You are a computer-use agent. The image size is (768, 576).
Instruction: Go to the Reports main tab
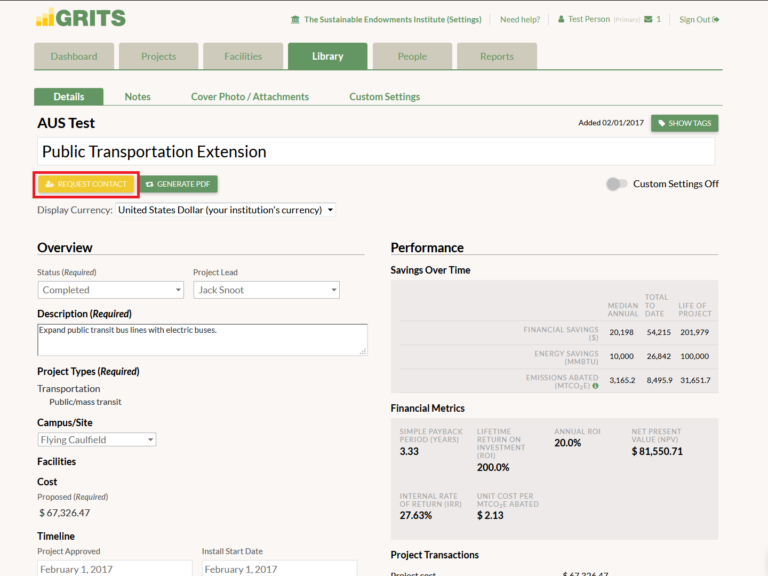(x=497, y=57)
